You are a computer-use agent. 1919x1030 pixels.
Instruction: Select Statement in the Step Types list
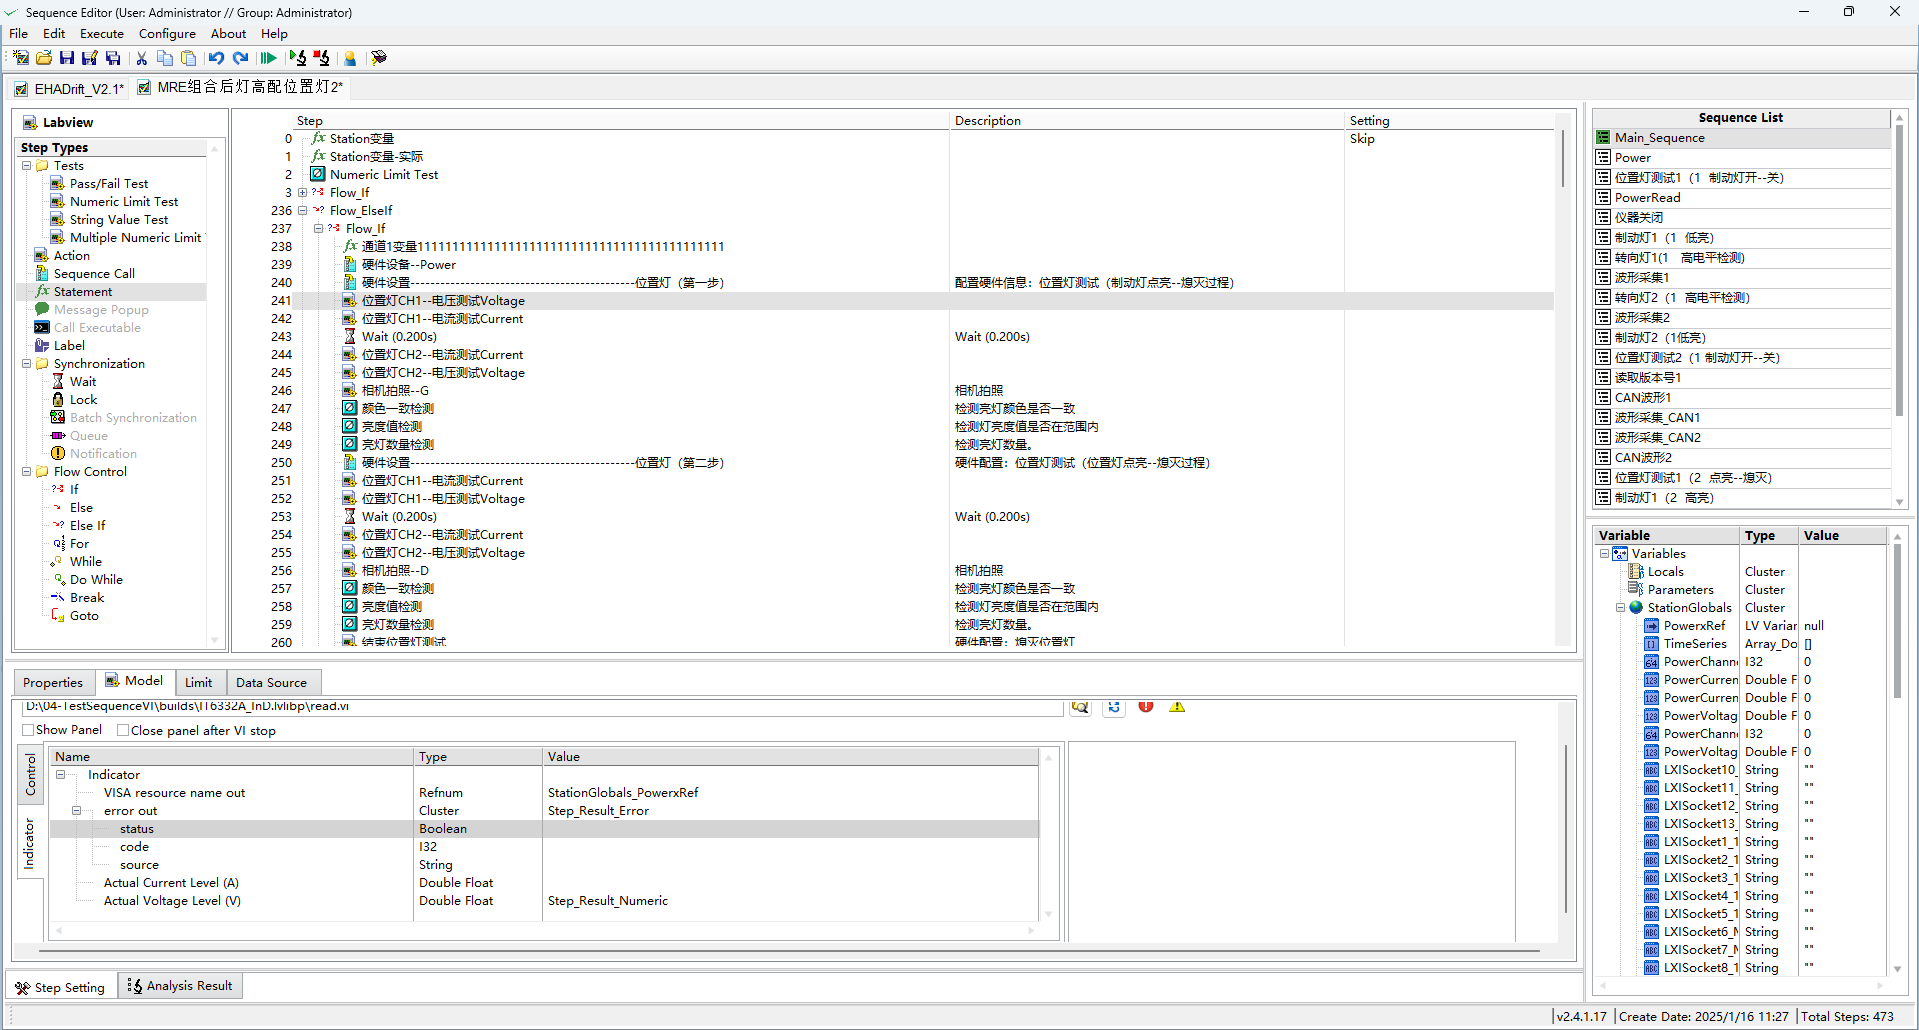click(x=84, y=291)
